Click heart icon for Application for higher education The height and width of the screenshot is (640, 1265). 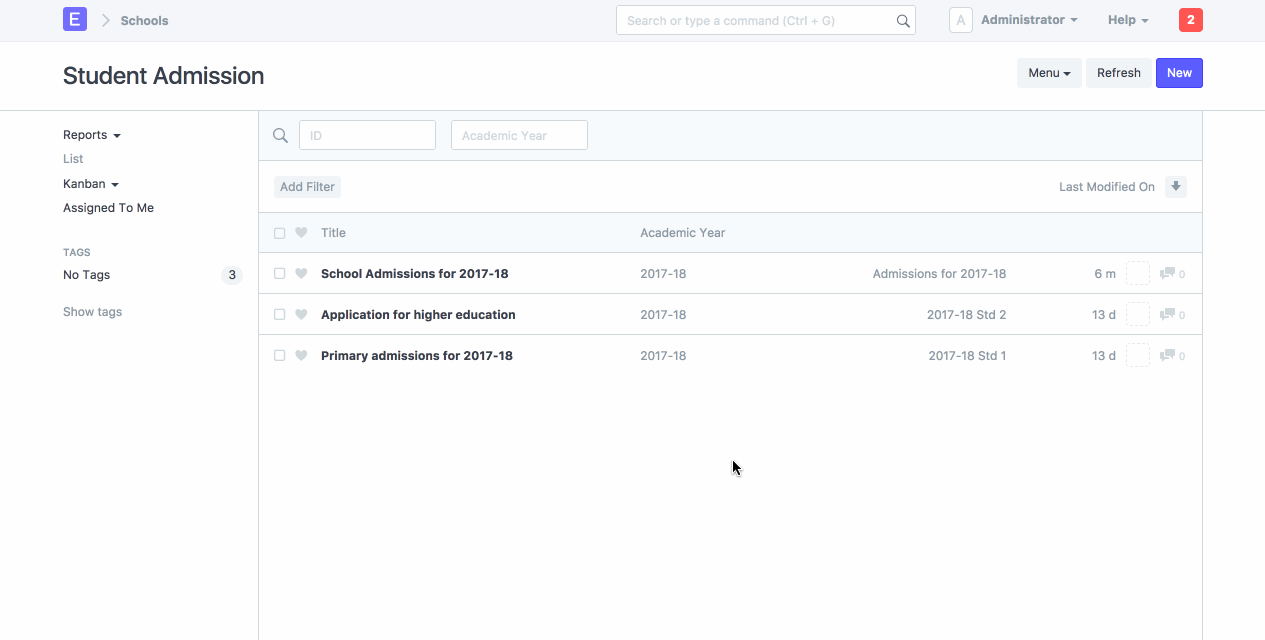pyautogui.click(x=301, y=315)
